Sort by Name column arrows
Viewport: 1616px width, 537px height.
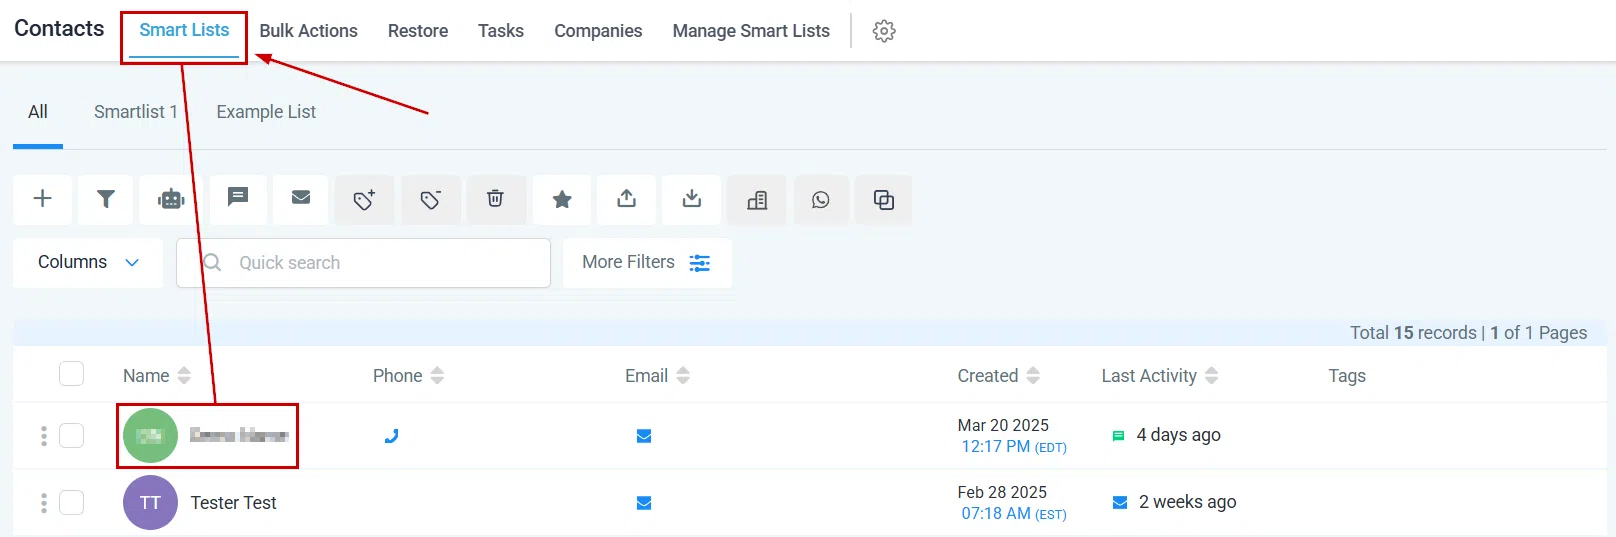click(x=184, y=376)
